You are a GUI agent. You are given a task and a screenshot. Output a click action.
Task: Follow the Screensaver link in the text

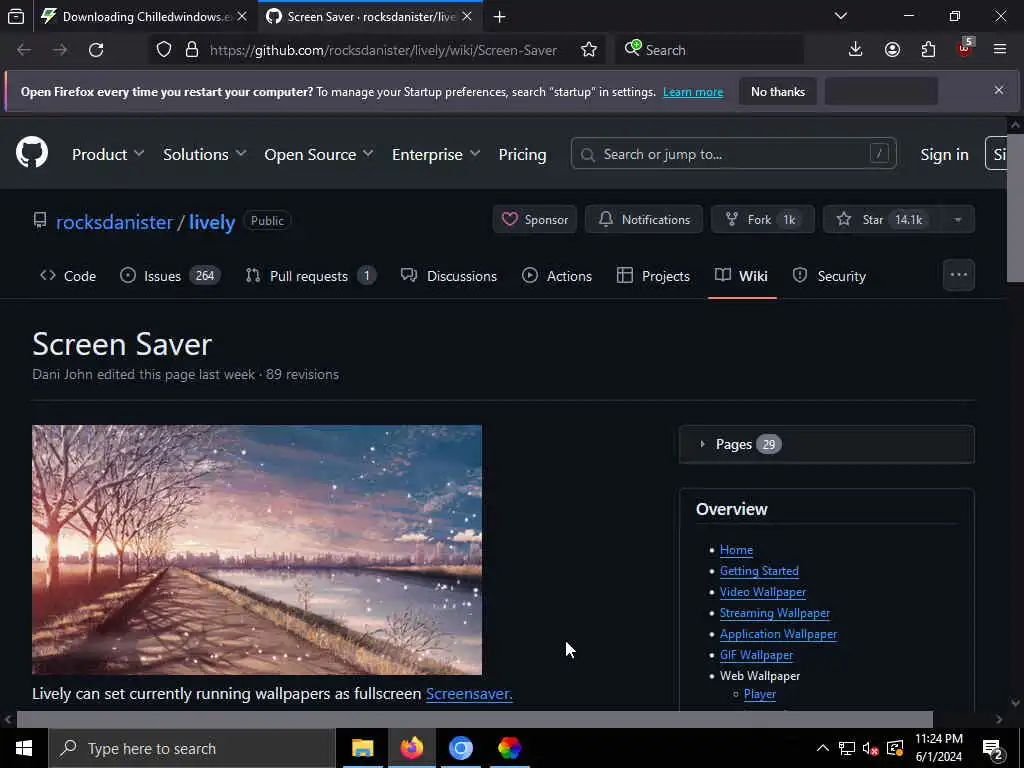pyautogui.click(x=469, y=694)
